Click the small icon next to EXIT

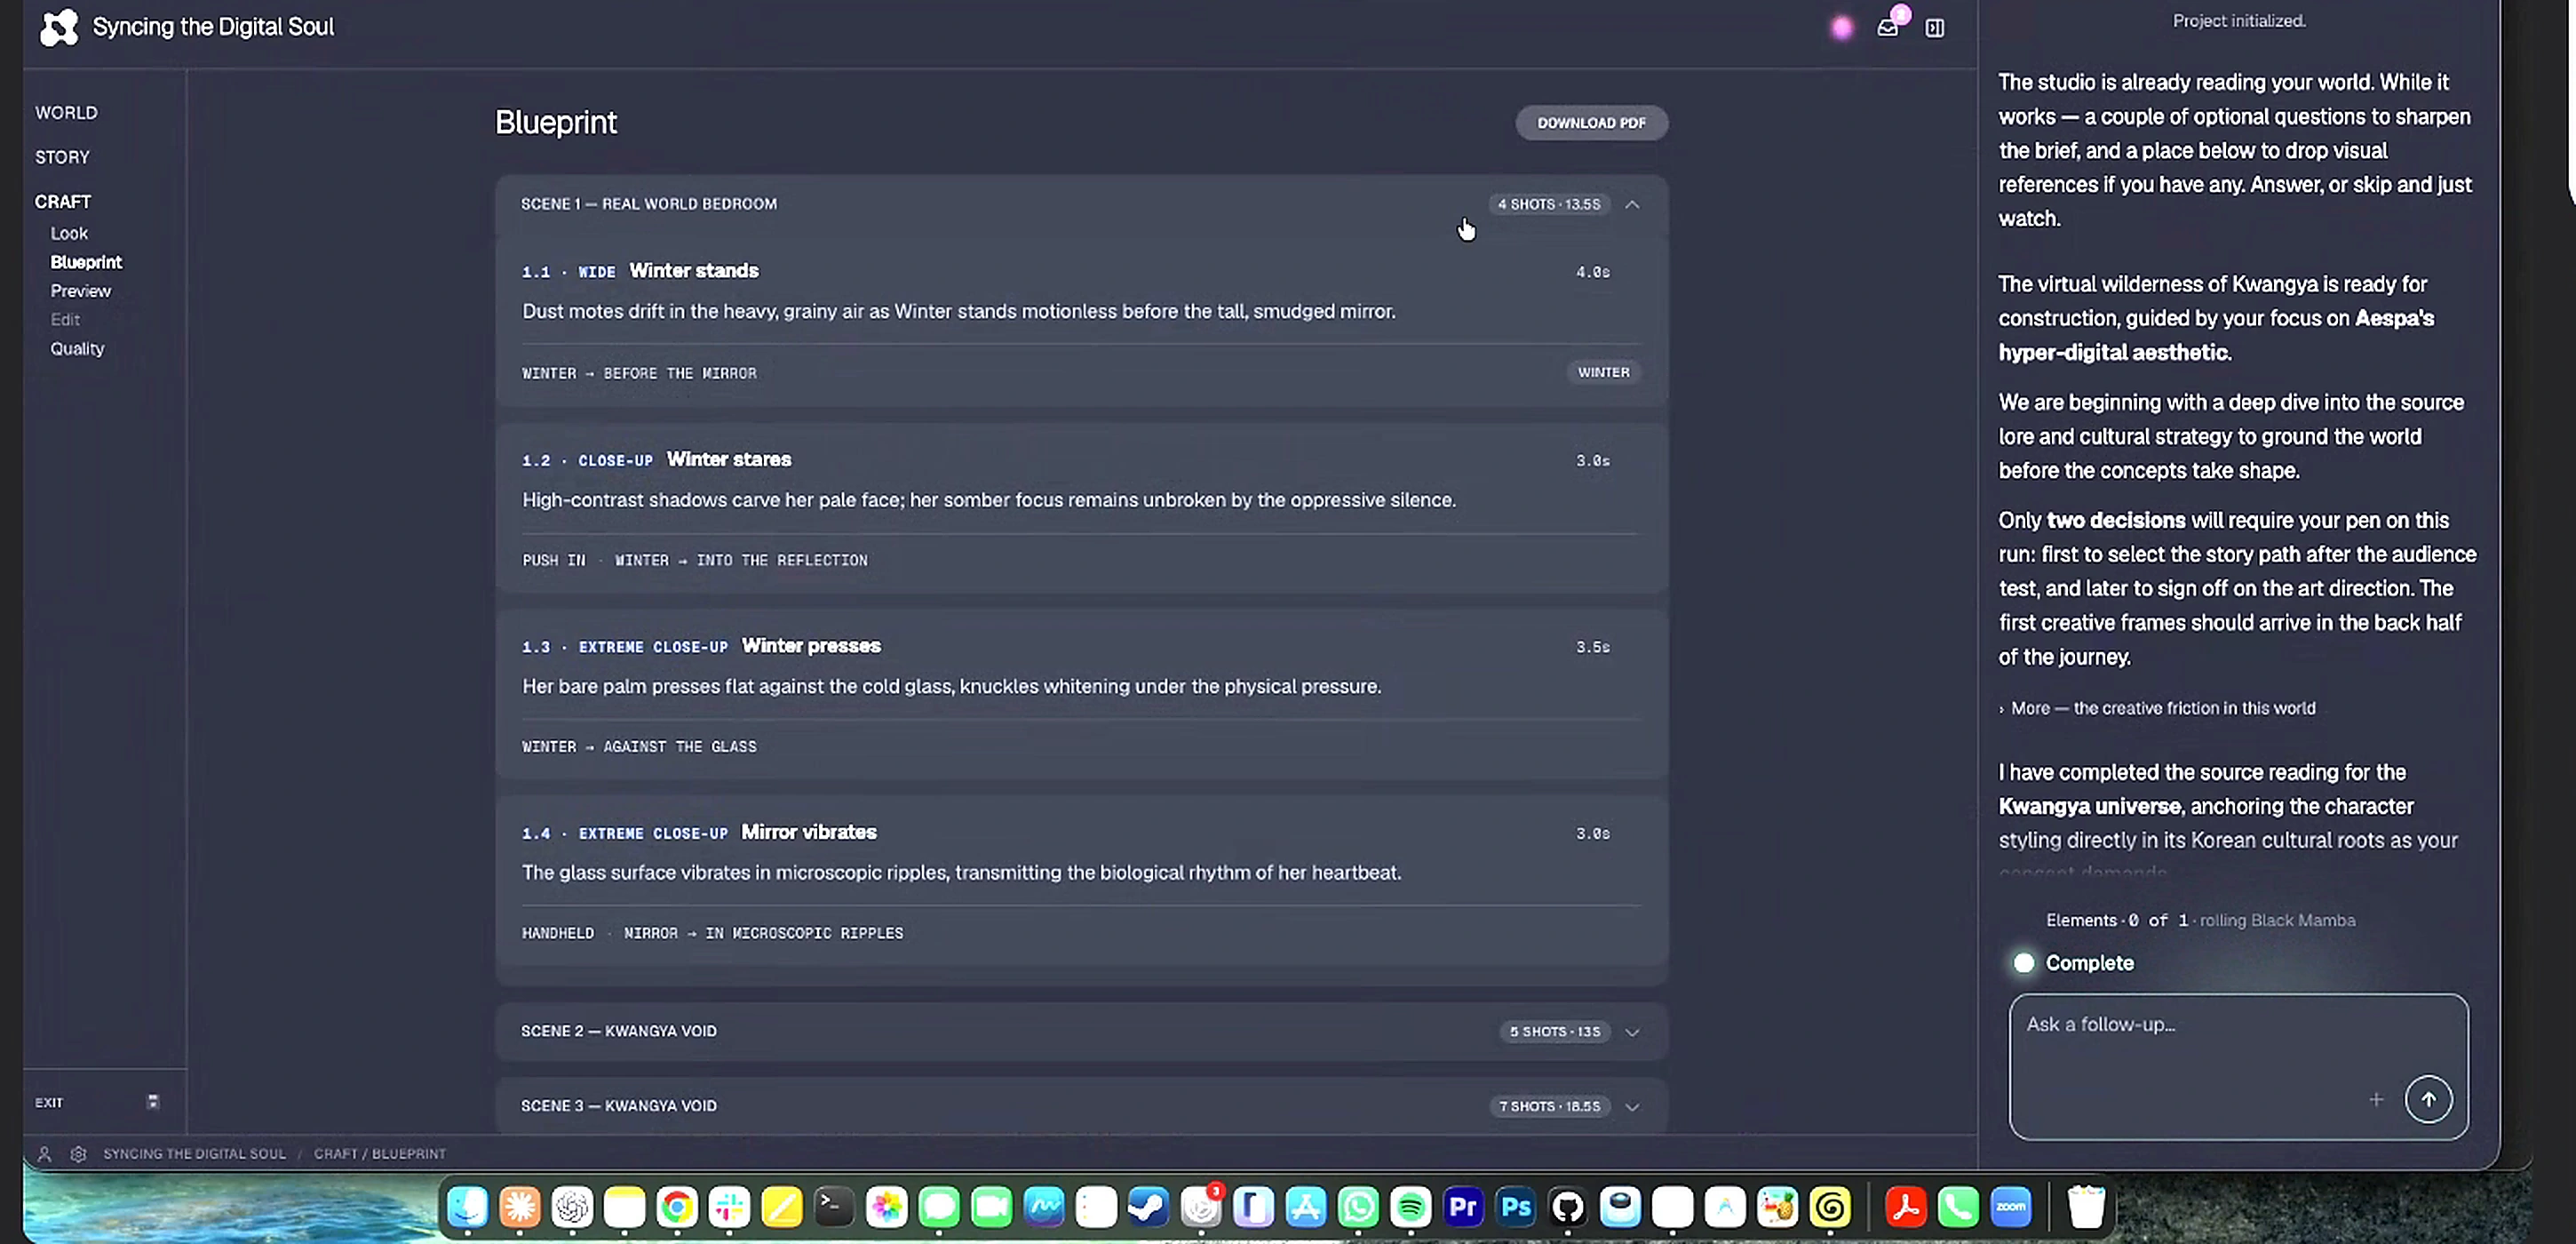[153, 1101]
